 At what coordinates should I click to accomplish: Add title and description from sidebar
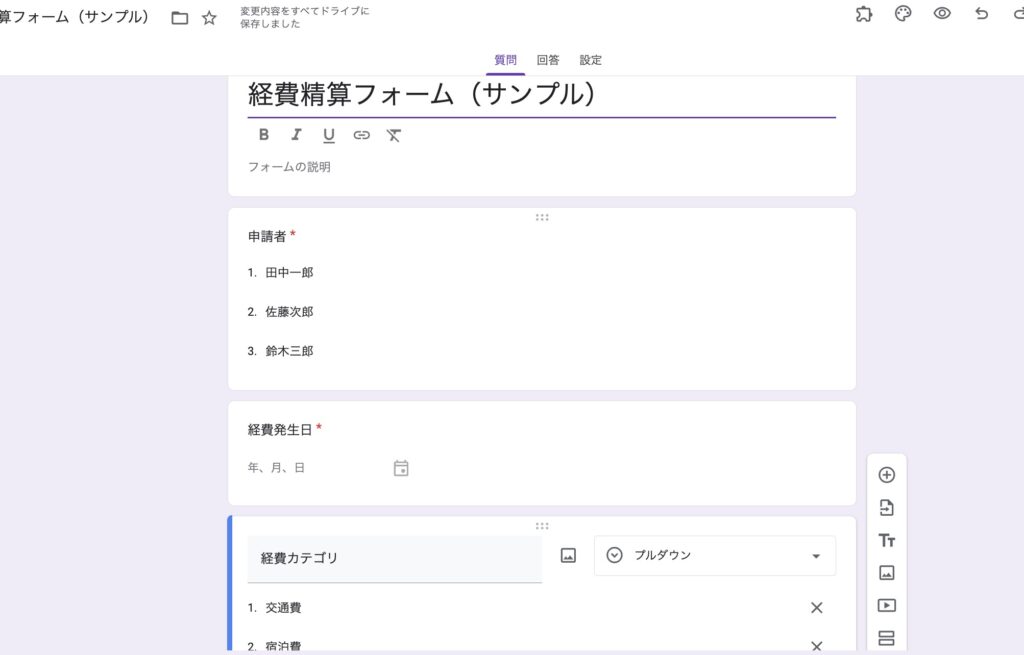pos(886,541)
